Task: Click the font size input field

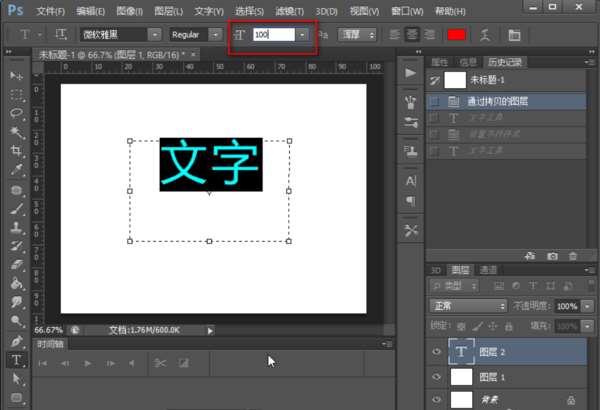Action: click(274, 35)
